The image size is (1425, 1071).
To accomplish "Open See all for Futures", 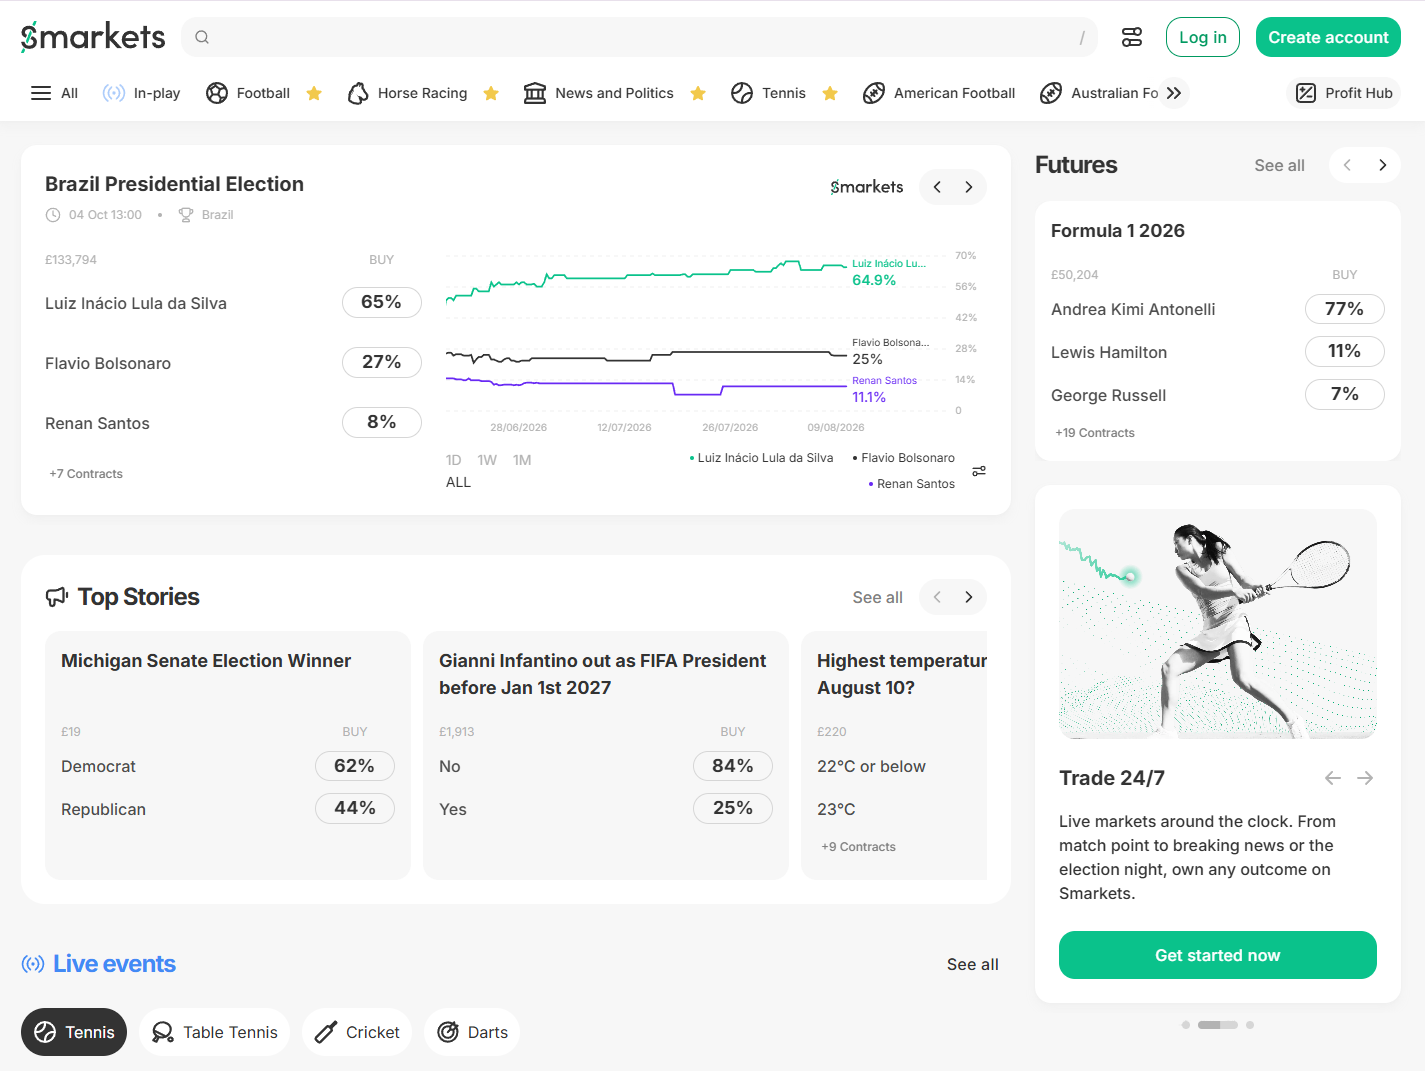I will coord(1279,165).
